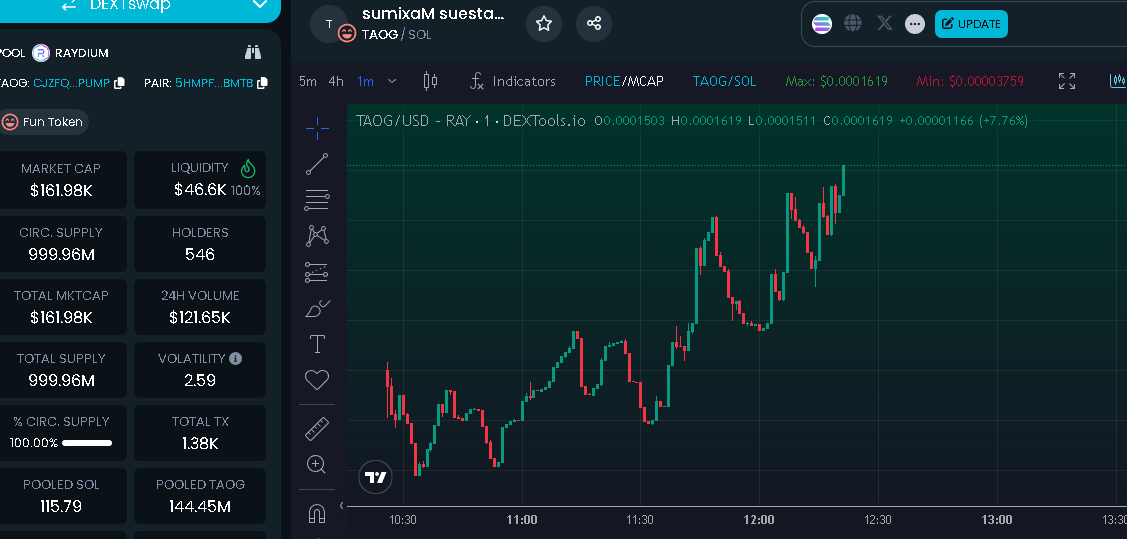The height and width of the screenshot is (539, 1127).
Task: Select the forecasting position tool
Action: (317, 272)
